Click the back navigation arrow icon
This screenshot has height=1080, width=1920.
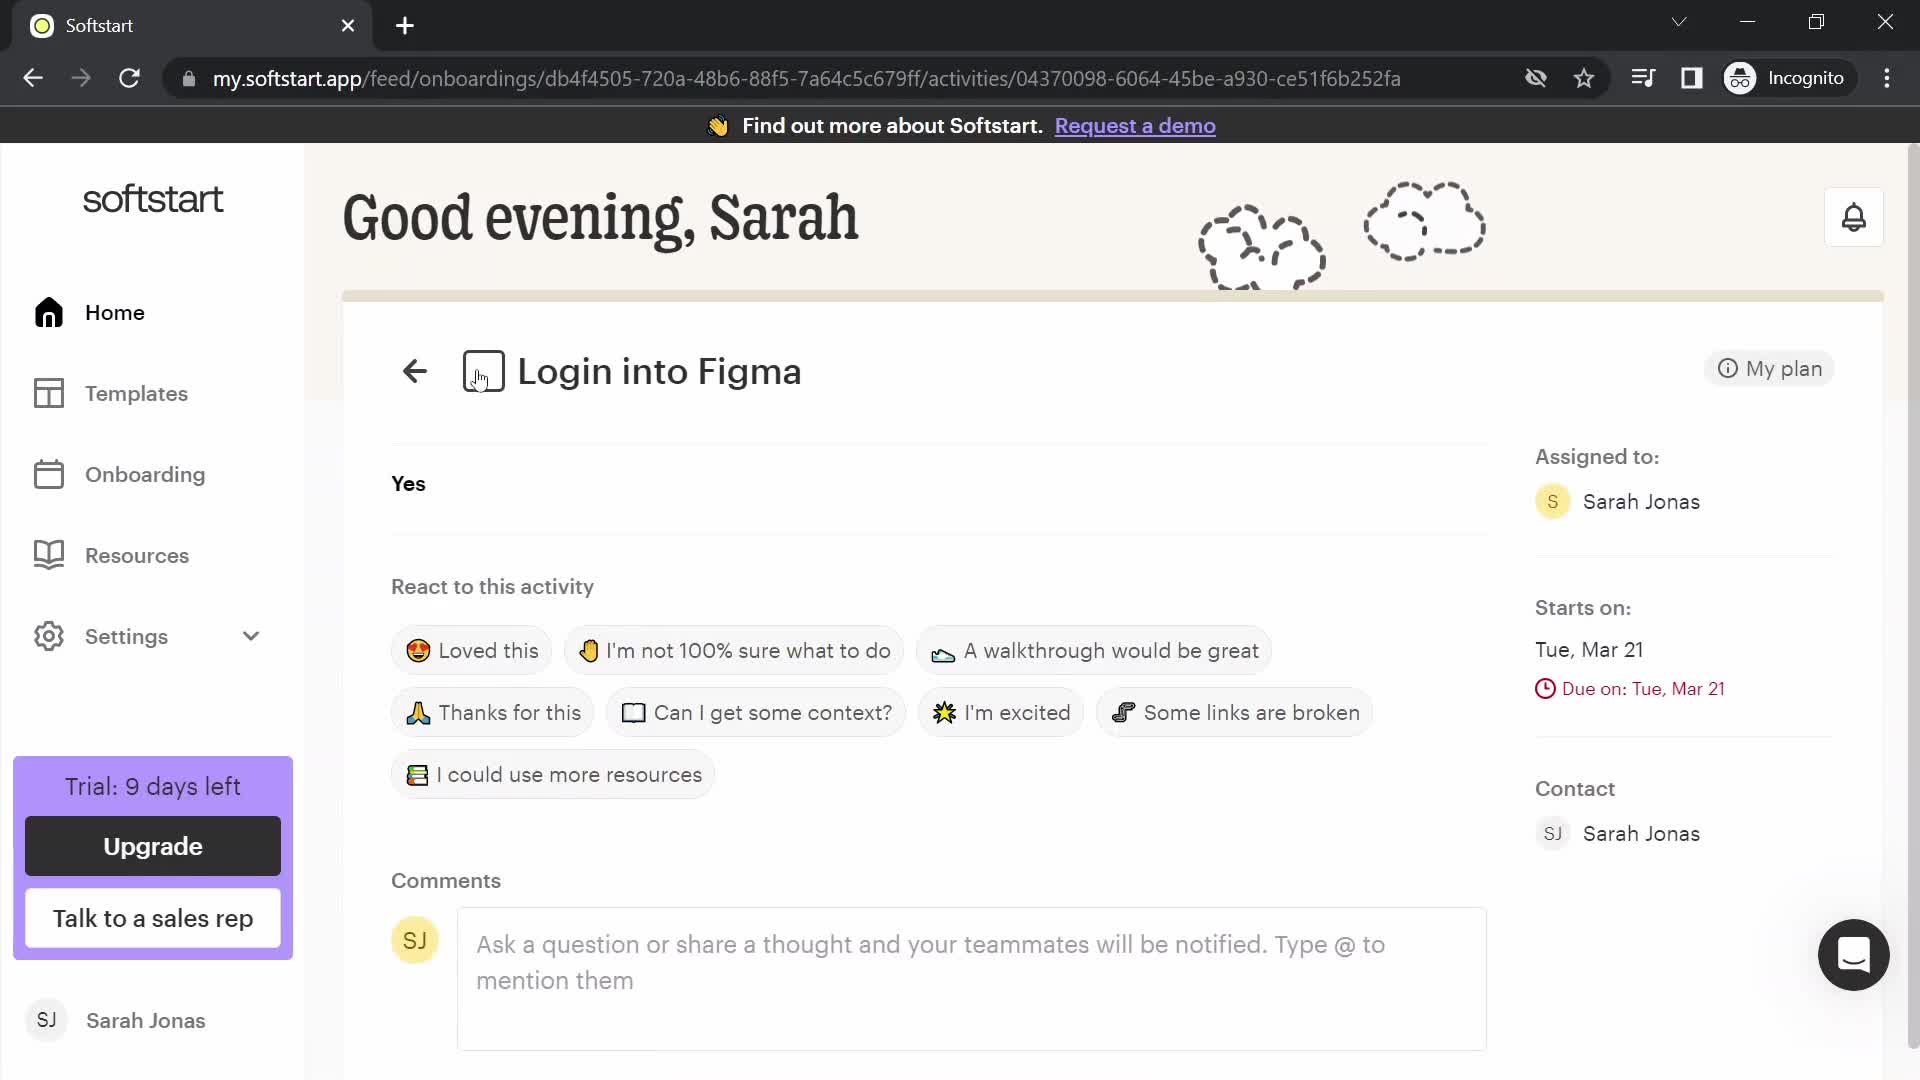pos(415,372)
